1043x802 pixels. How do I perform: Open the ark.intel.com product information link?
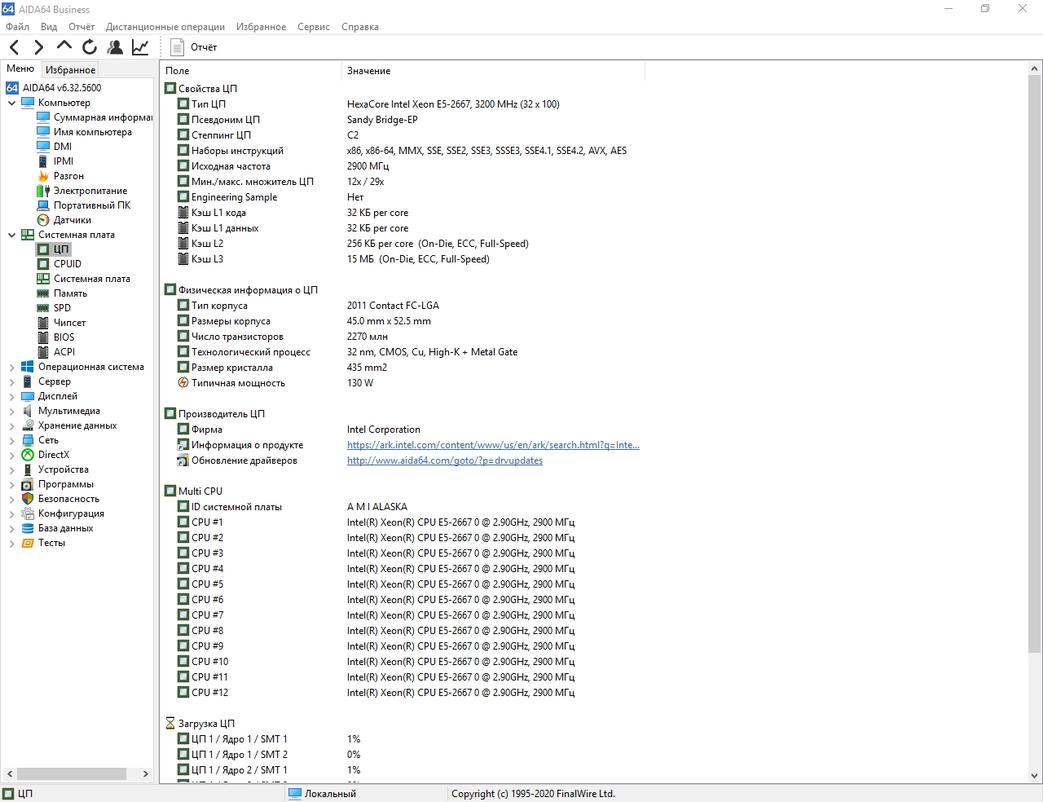click(493, 445)
